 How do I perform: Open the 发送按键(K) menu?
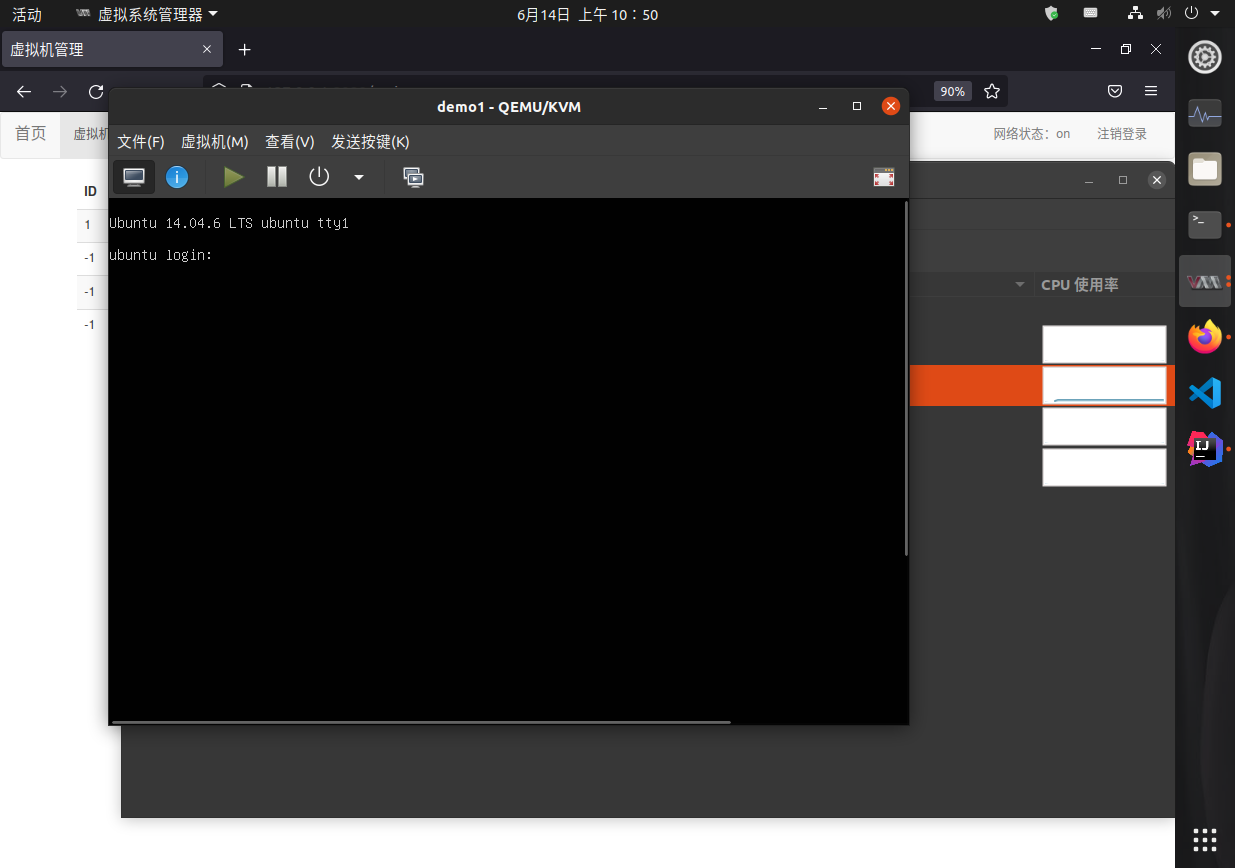tap(370, 142)
